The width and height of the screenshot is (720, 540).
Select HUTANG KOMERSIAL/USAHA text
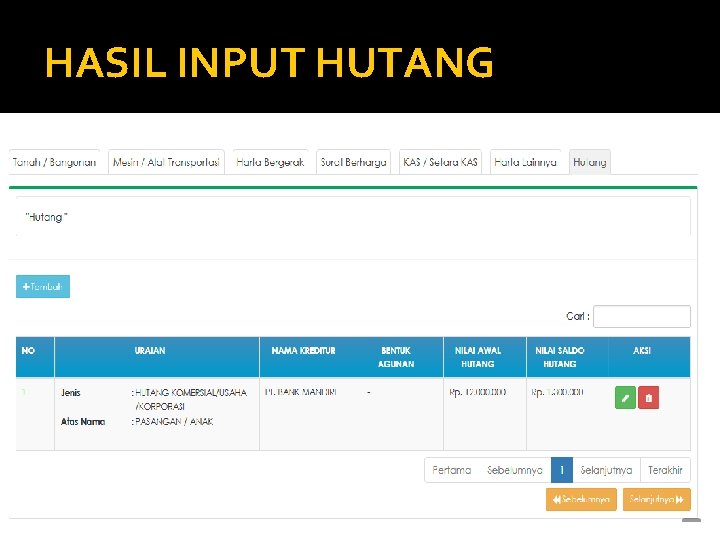[x=191, y=393]
